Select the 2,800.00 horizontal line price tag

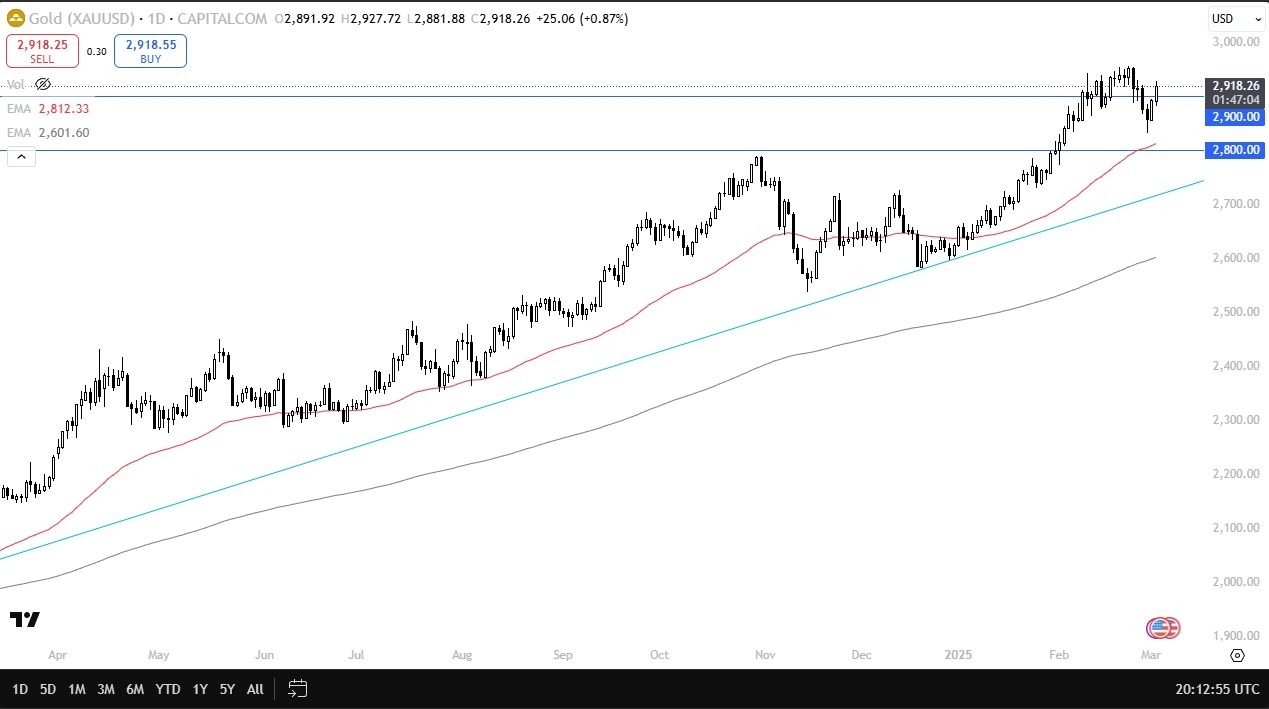[1237, 150]
